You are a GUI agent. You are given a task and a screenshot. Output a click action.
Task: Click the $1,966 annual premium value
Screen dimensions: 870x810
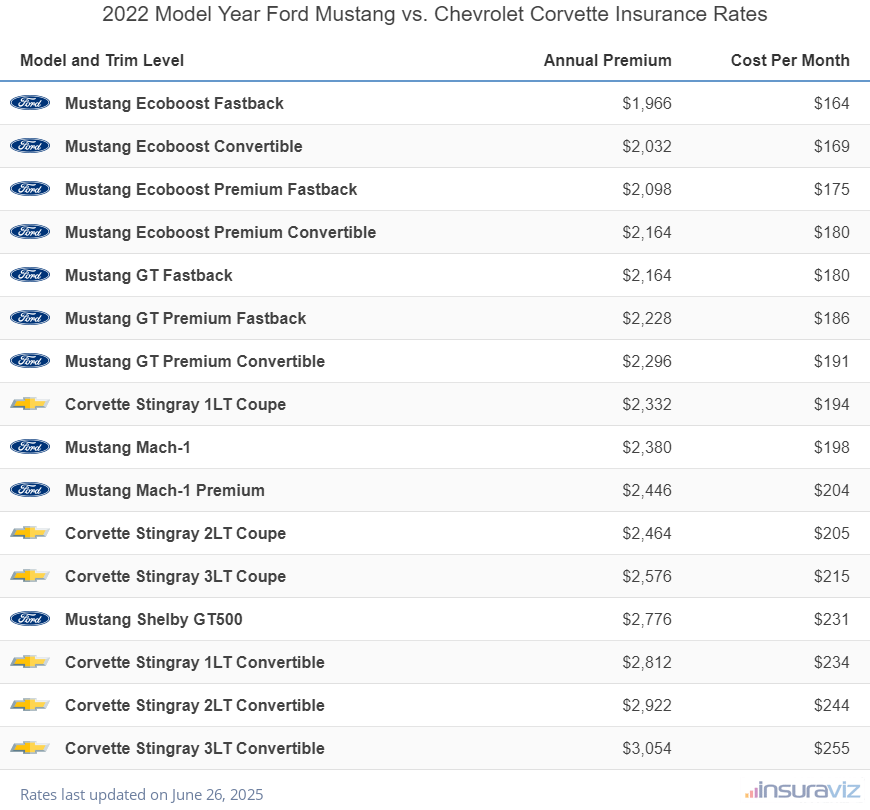(x=647, y=103)
